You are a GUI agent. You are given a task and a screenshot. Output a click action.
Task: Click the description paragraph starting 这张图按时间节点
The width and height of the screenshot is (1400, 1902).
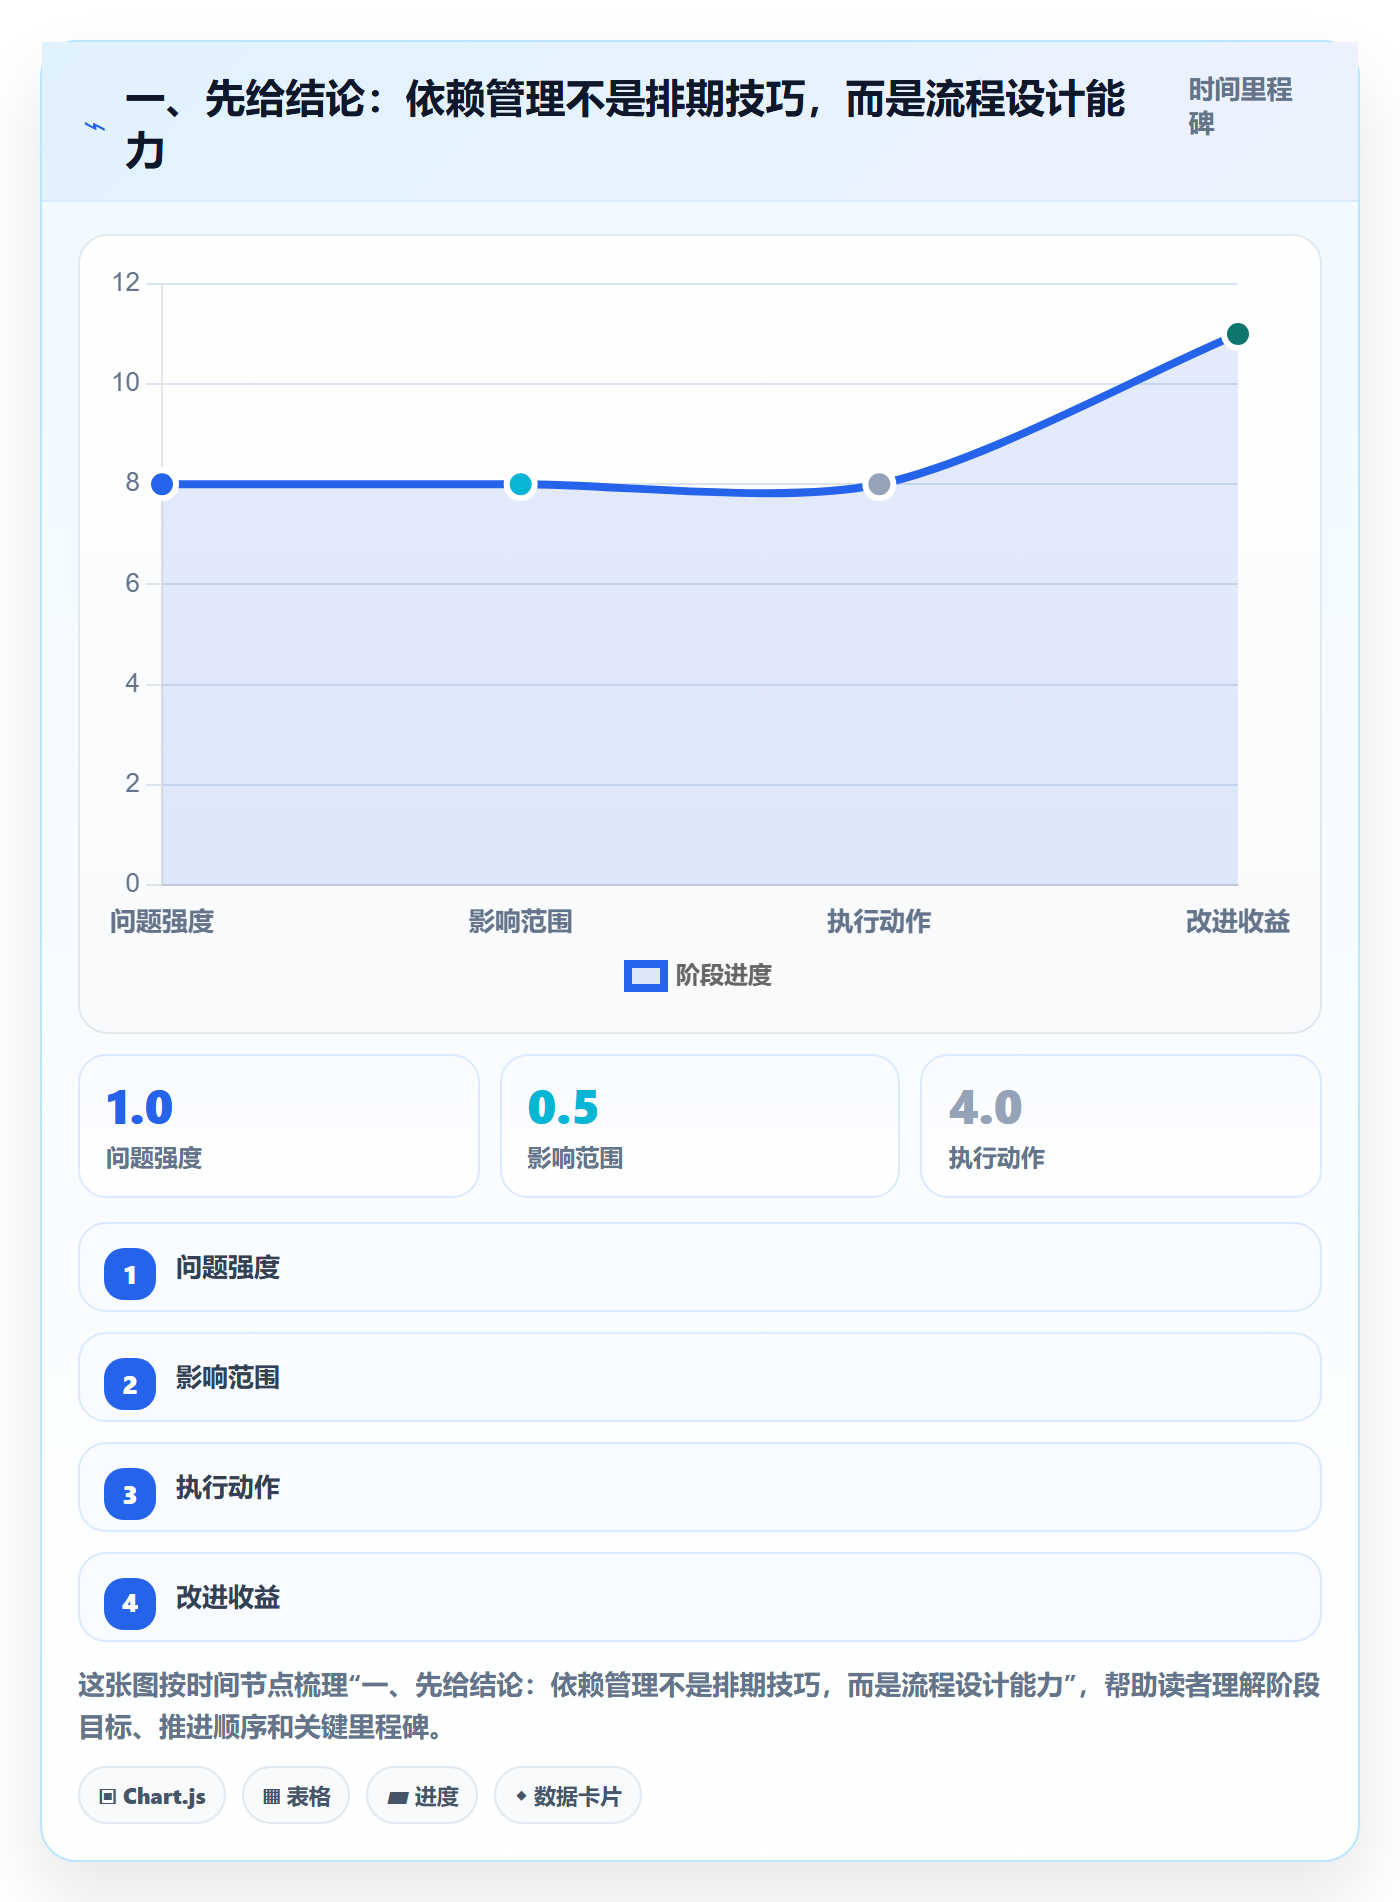pyautogui.click(x=700, y=1706)
